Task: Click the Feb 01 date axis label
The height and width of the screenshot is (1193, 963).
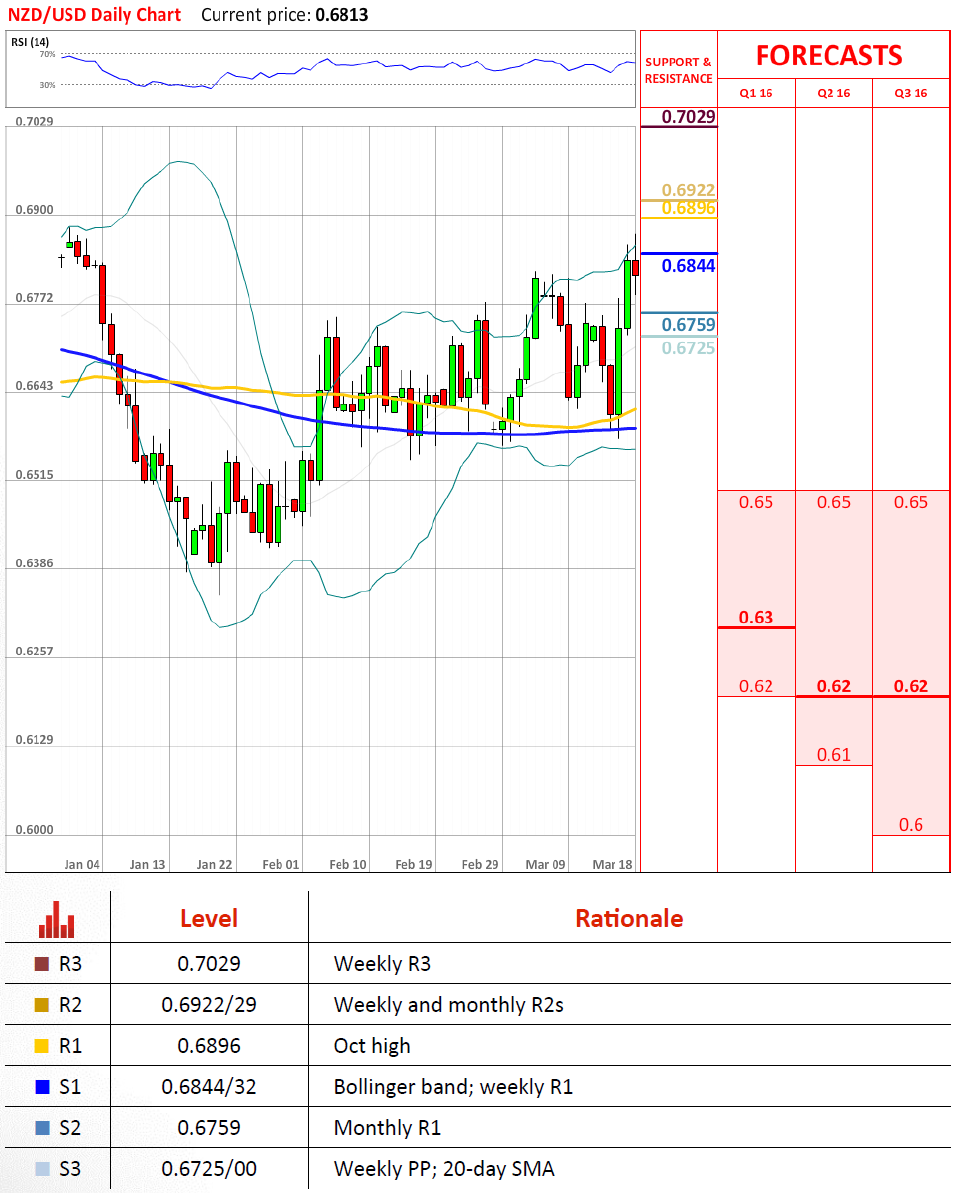Action: click(x=281, y=864)
